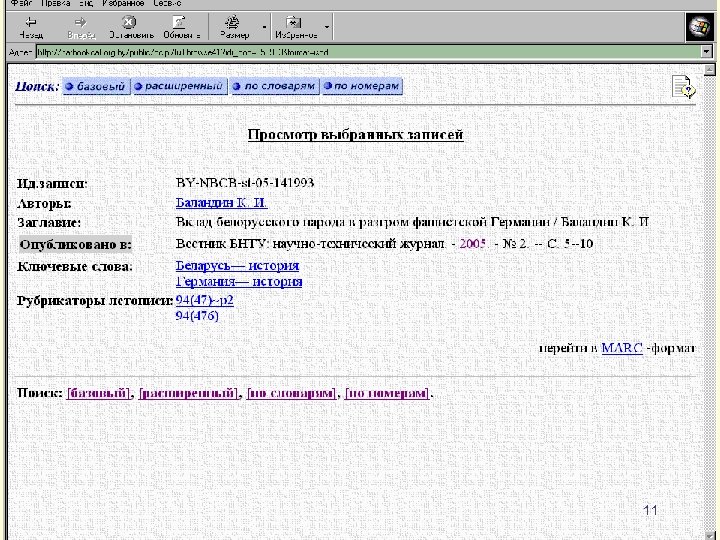Open rubric link 94(476)
720x540 pixels.
point(197,316)
